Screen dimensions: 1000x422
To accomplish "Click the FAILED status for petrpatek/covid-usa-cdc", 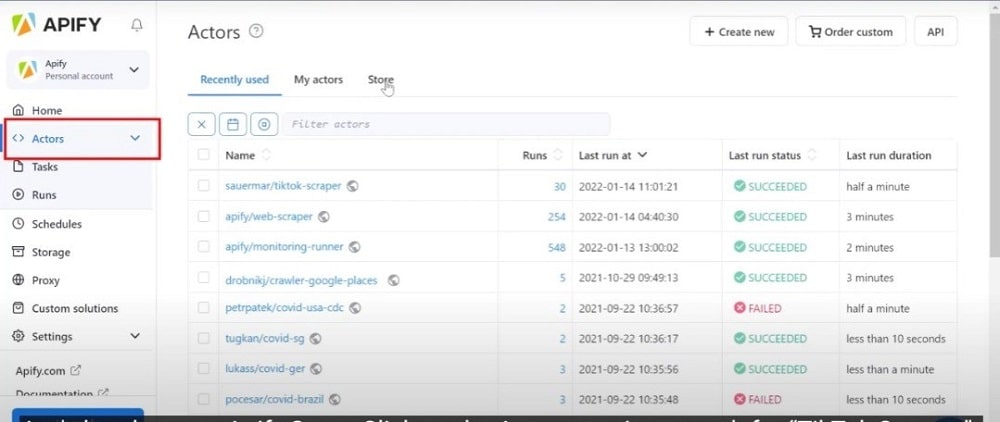I will (x=758, y=309).
